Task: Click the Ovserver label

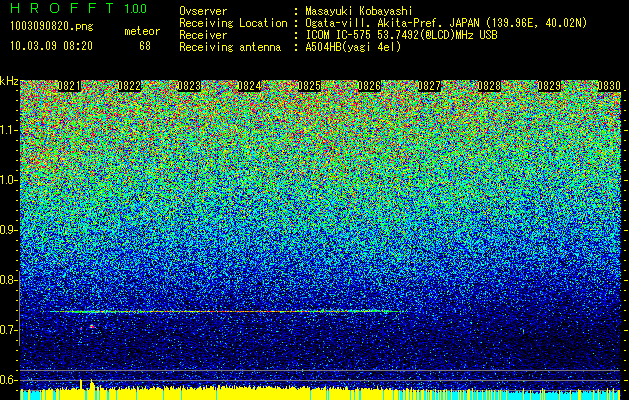Action: pos(203,11)
